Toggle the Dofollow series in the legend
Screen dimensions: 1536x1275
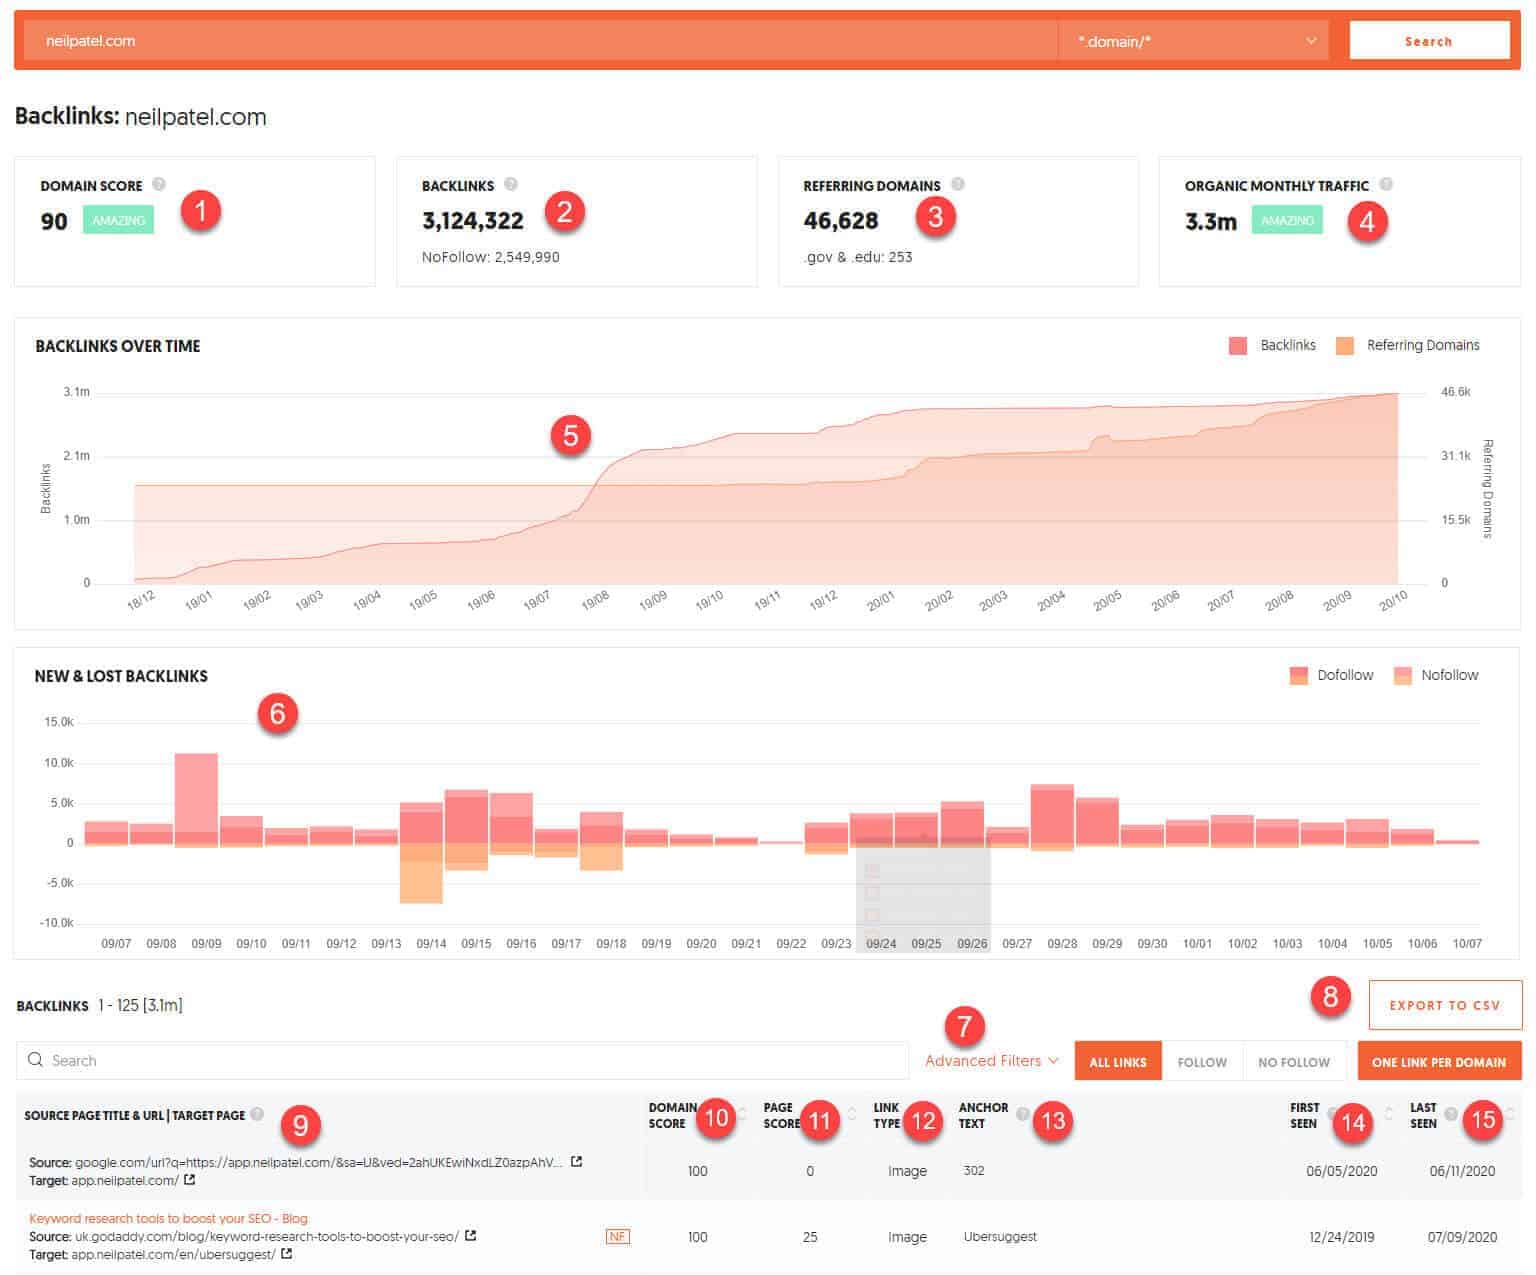tap(1332, 675)
